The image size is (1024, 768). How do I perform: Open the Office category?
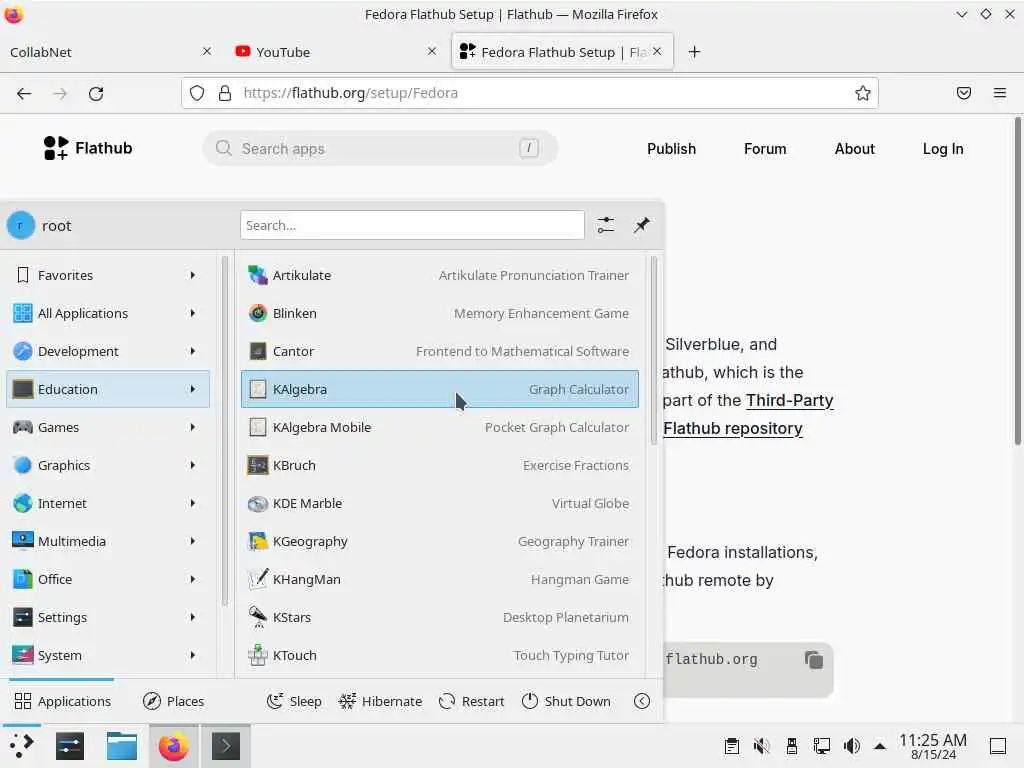tap(108, 579)
